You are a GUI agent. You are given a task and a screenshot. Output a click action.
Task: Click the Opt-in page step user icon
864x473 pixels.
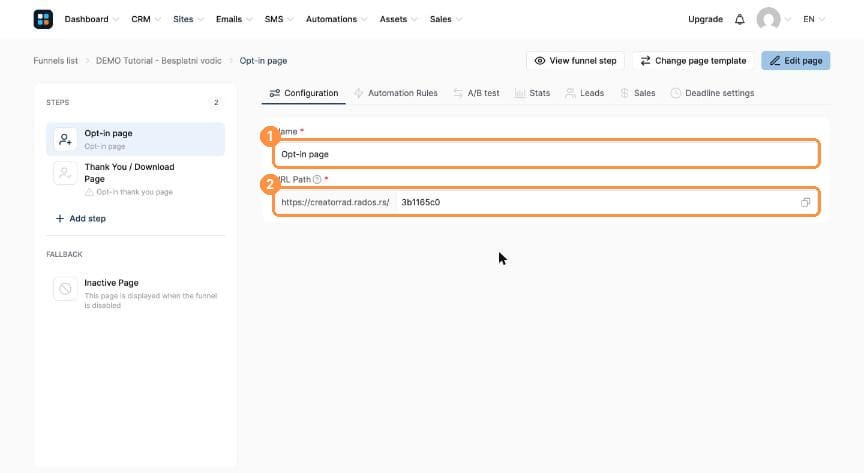click(65, 139)
